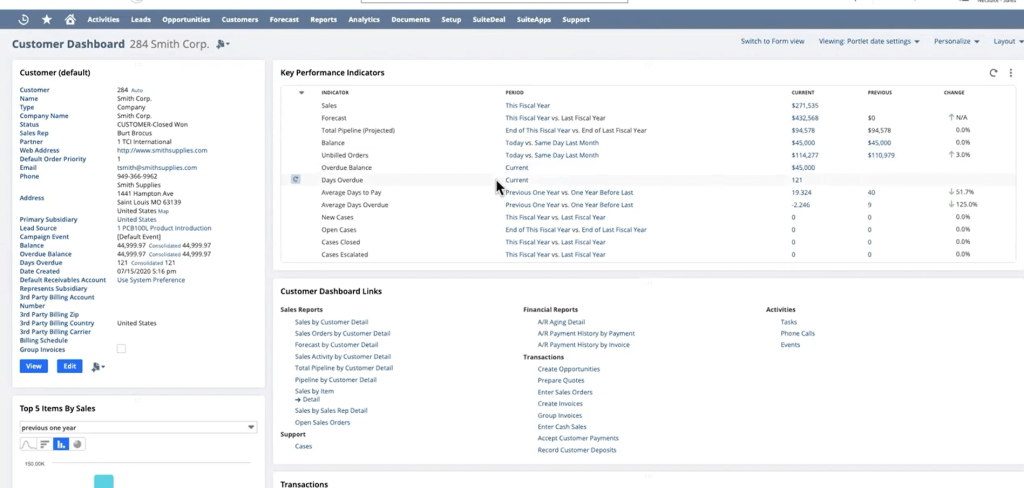Click up arrow in Forecast change column

[x=951, y=118]
